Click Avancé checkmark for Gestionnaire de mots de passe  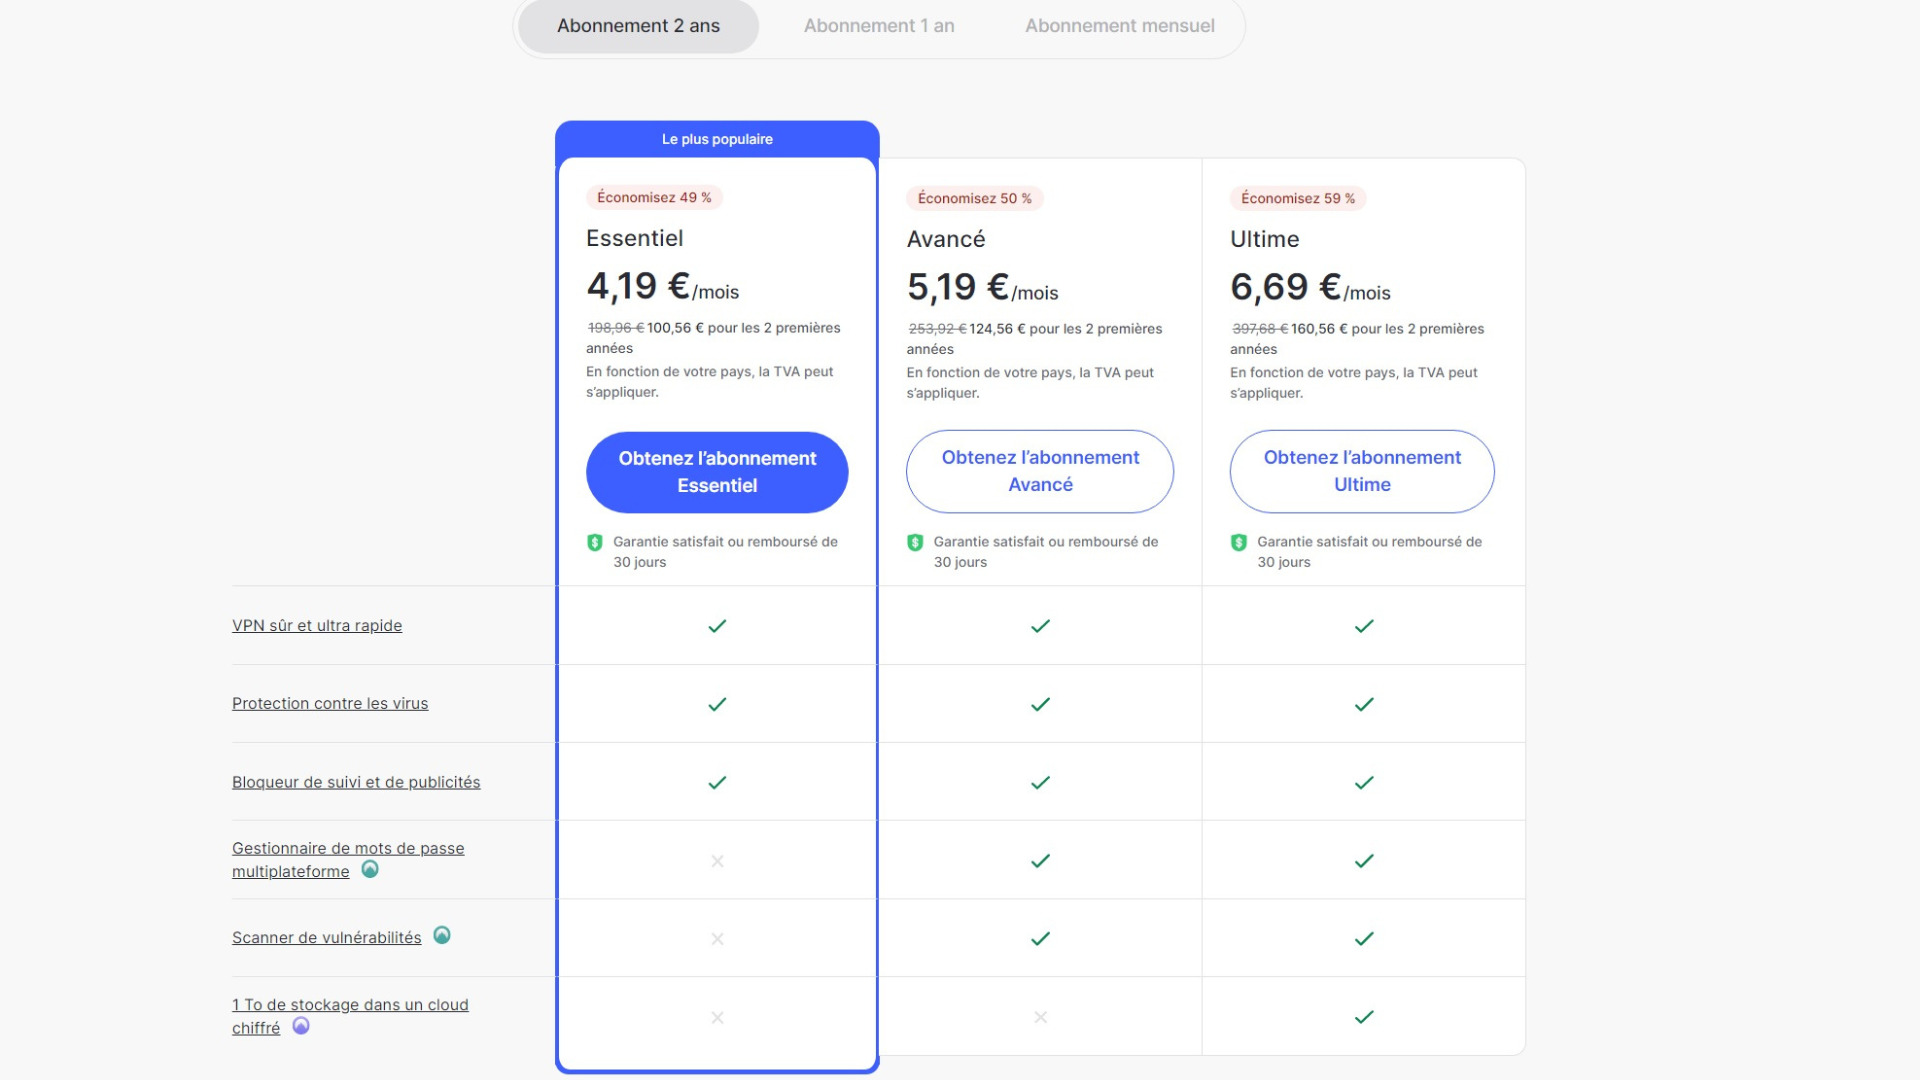(x=1040, y=860)
